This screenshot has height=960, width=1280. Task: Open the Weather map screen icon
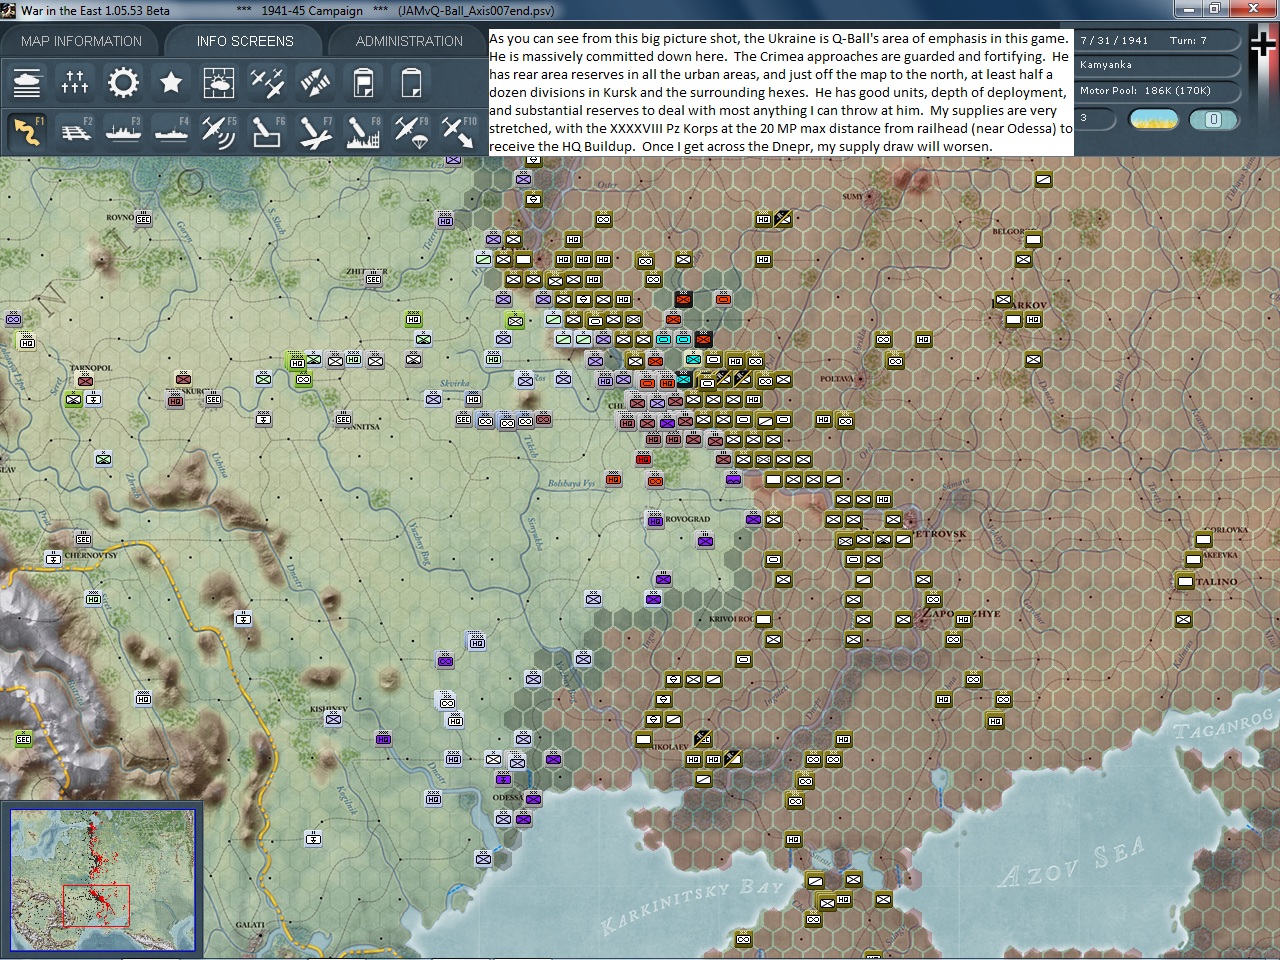[x=219, y=82]
